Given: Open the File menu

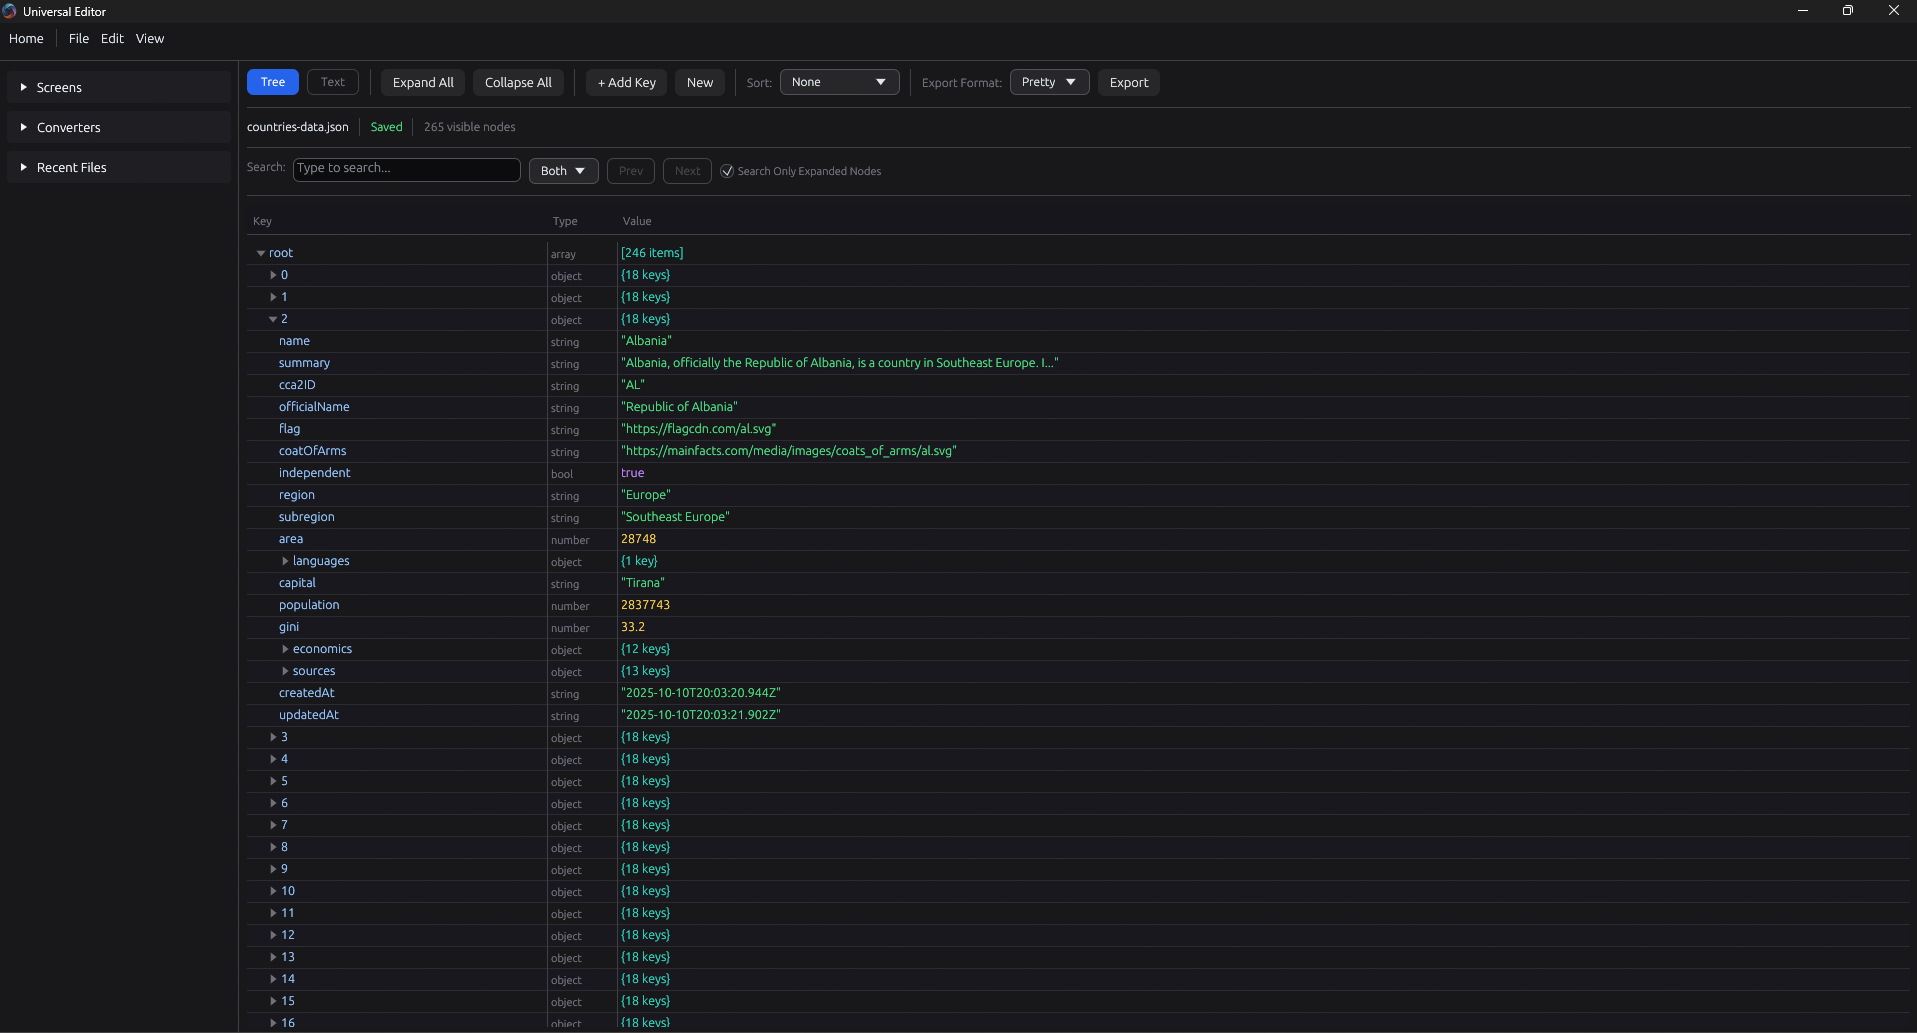Looking at the screenshot, I should click(79, 38).
